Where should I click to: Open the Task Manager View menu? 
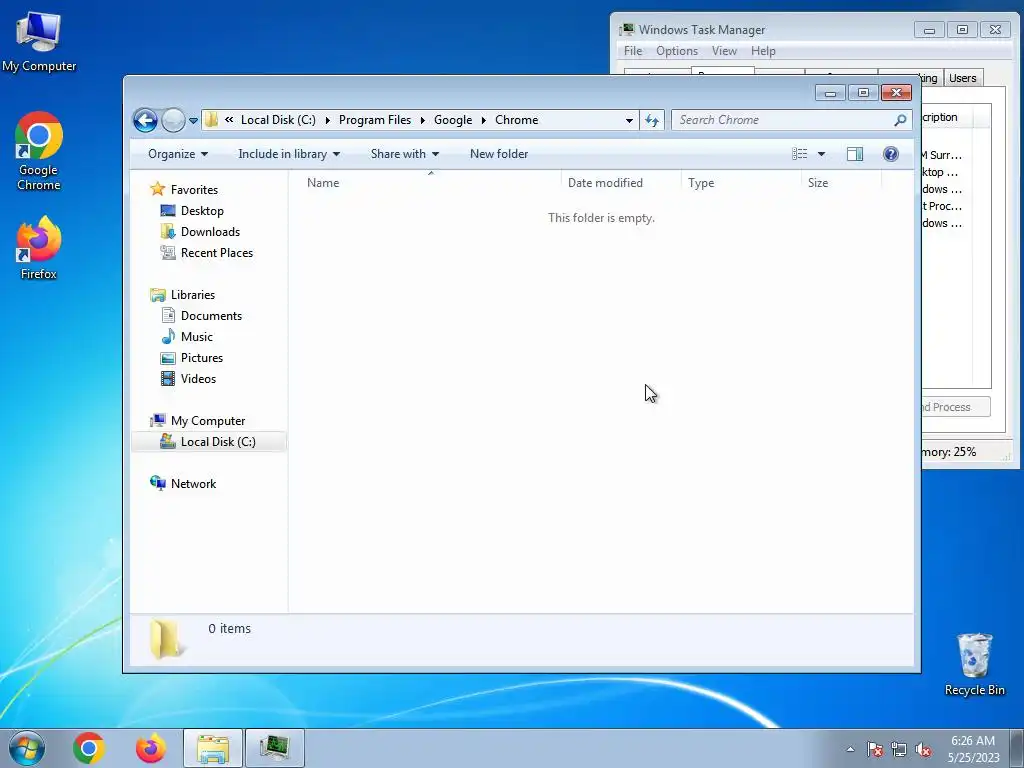pos(724,51)
